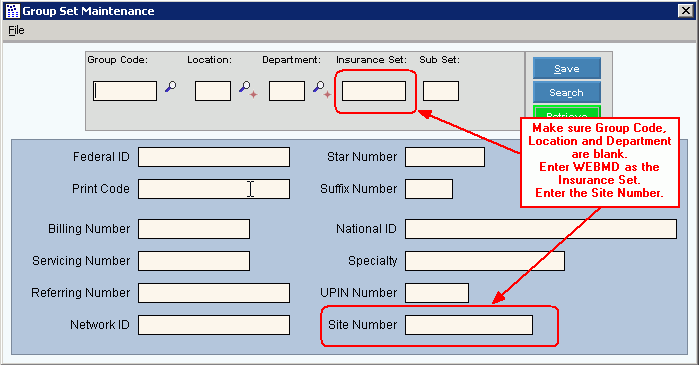
Task: Focus the Group Code input field
Action: (125, 91)
